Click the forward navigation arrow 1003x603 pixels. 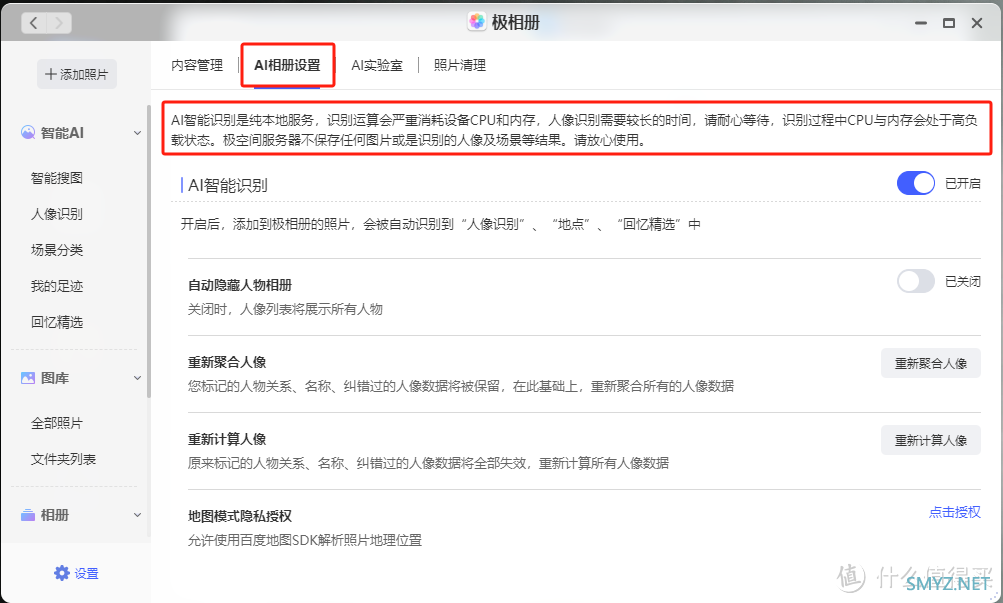click(59, 23)
